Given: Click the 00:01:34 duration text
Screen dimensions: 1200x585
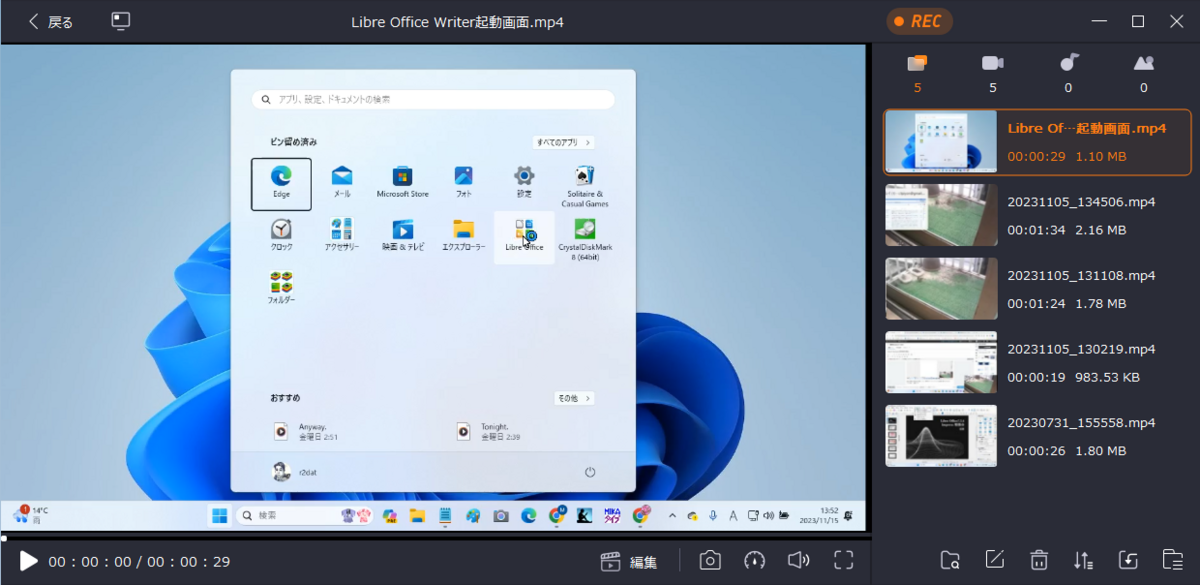Looking at the screenshot, I should pos(1035,230).
